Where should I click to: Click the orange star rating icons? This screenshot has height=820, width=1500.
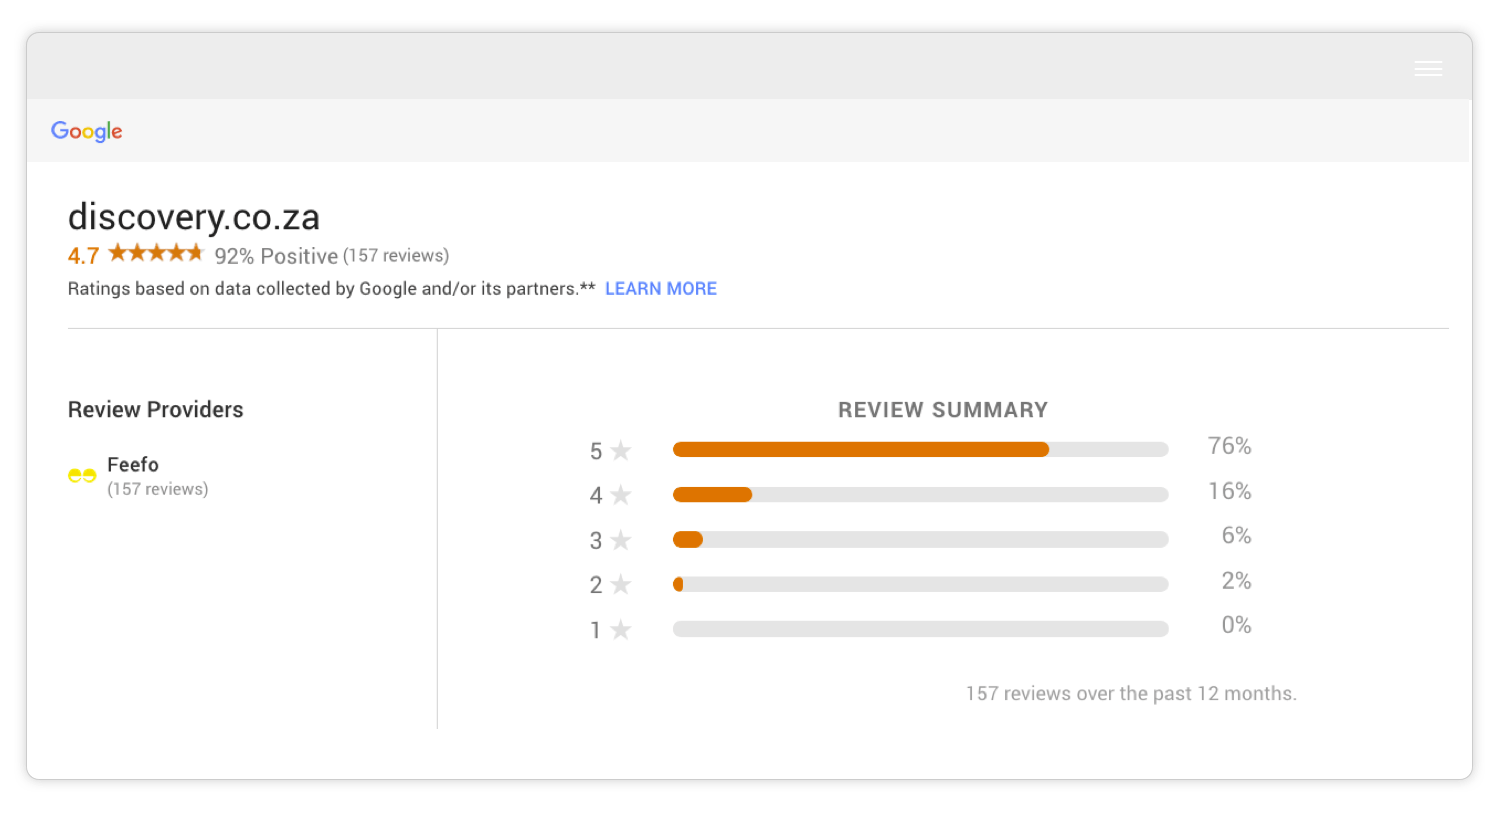point(156,253)
